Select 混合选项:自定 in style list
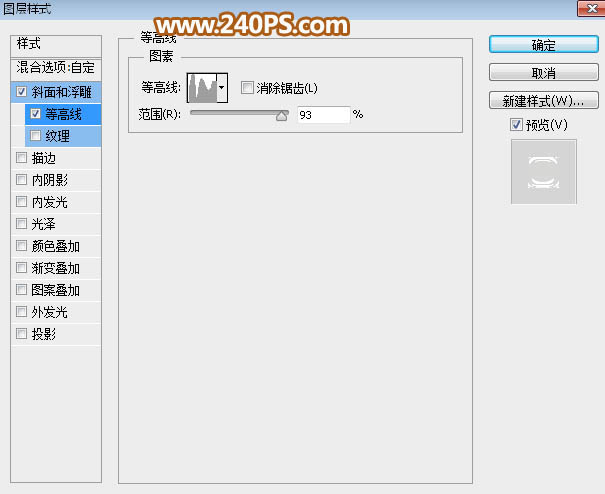This screenshot has width=605, height=494. [x=56, y=68]
